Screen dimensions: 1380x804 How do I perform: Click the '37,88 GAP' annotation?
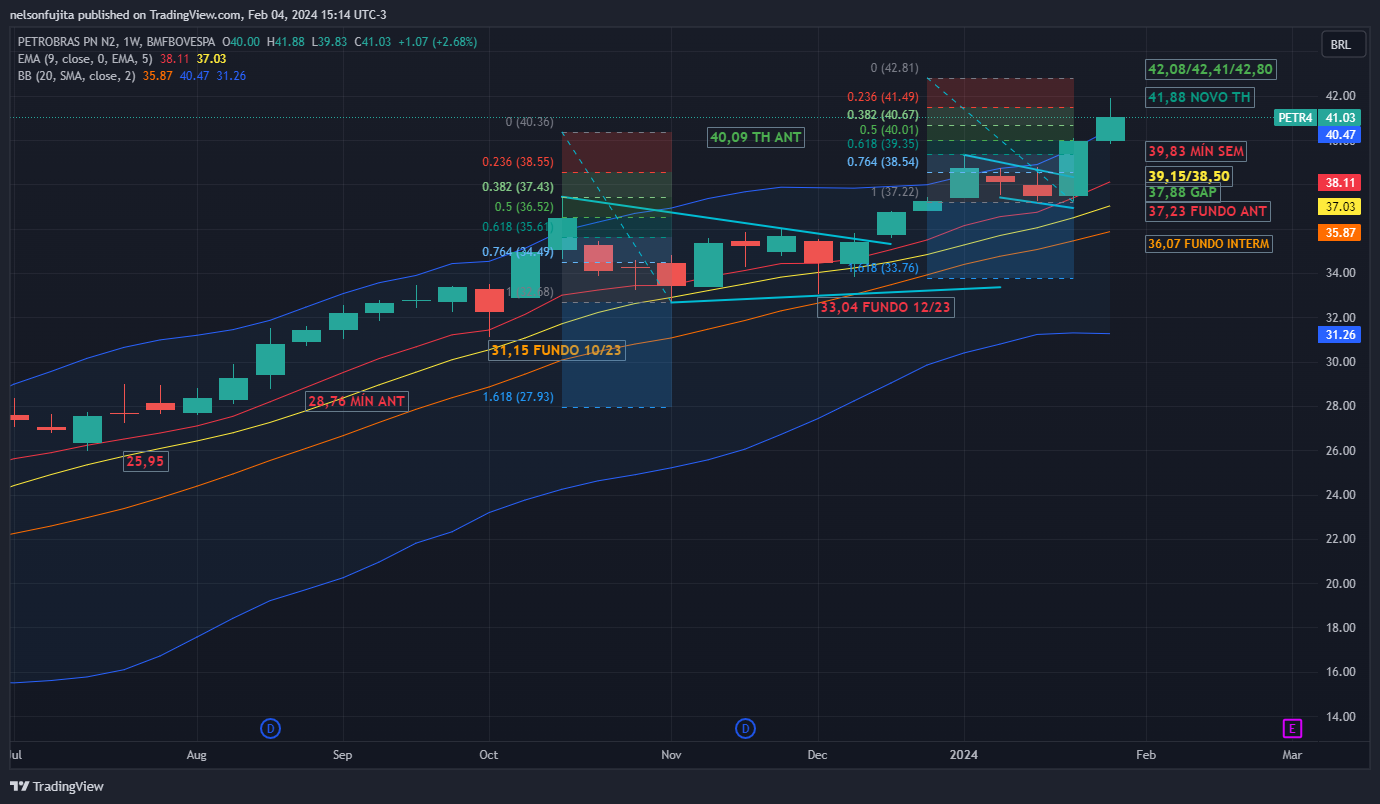tap(1183, 192)
